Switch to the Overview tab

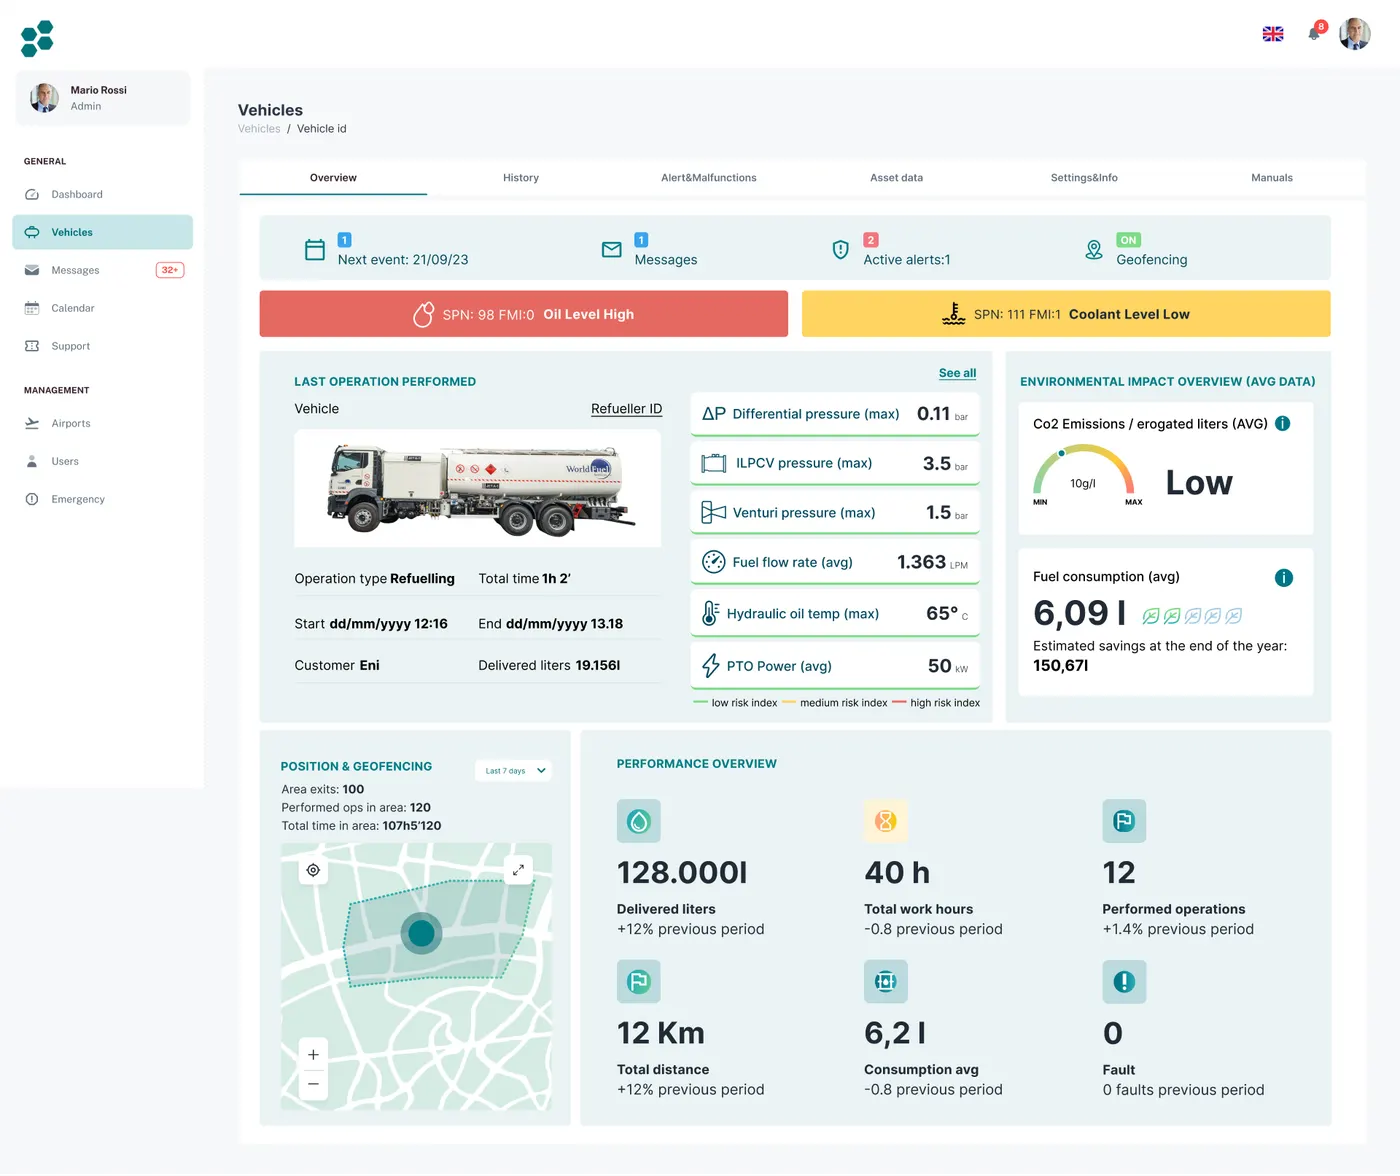[x=333, y=177]
